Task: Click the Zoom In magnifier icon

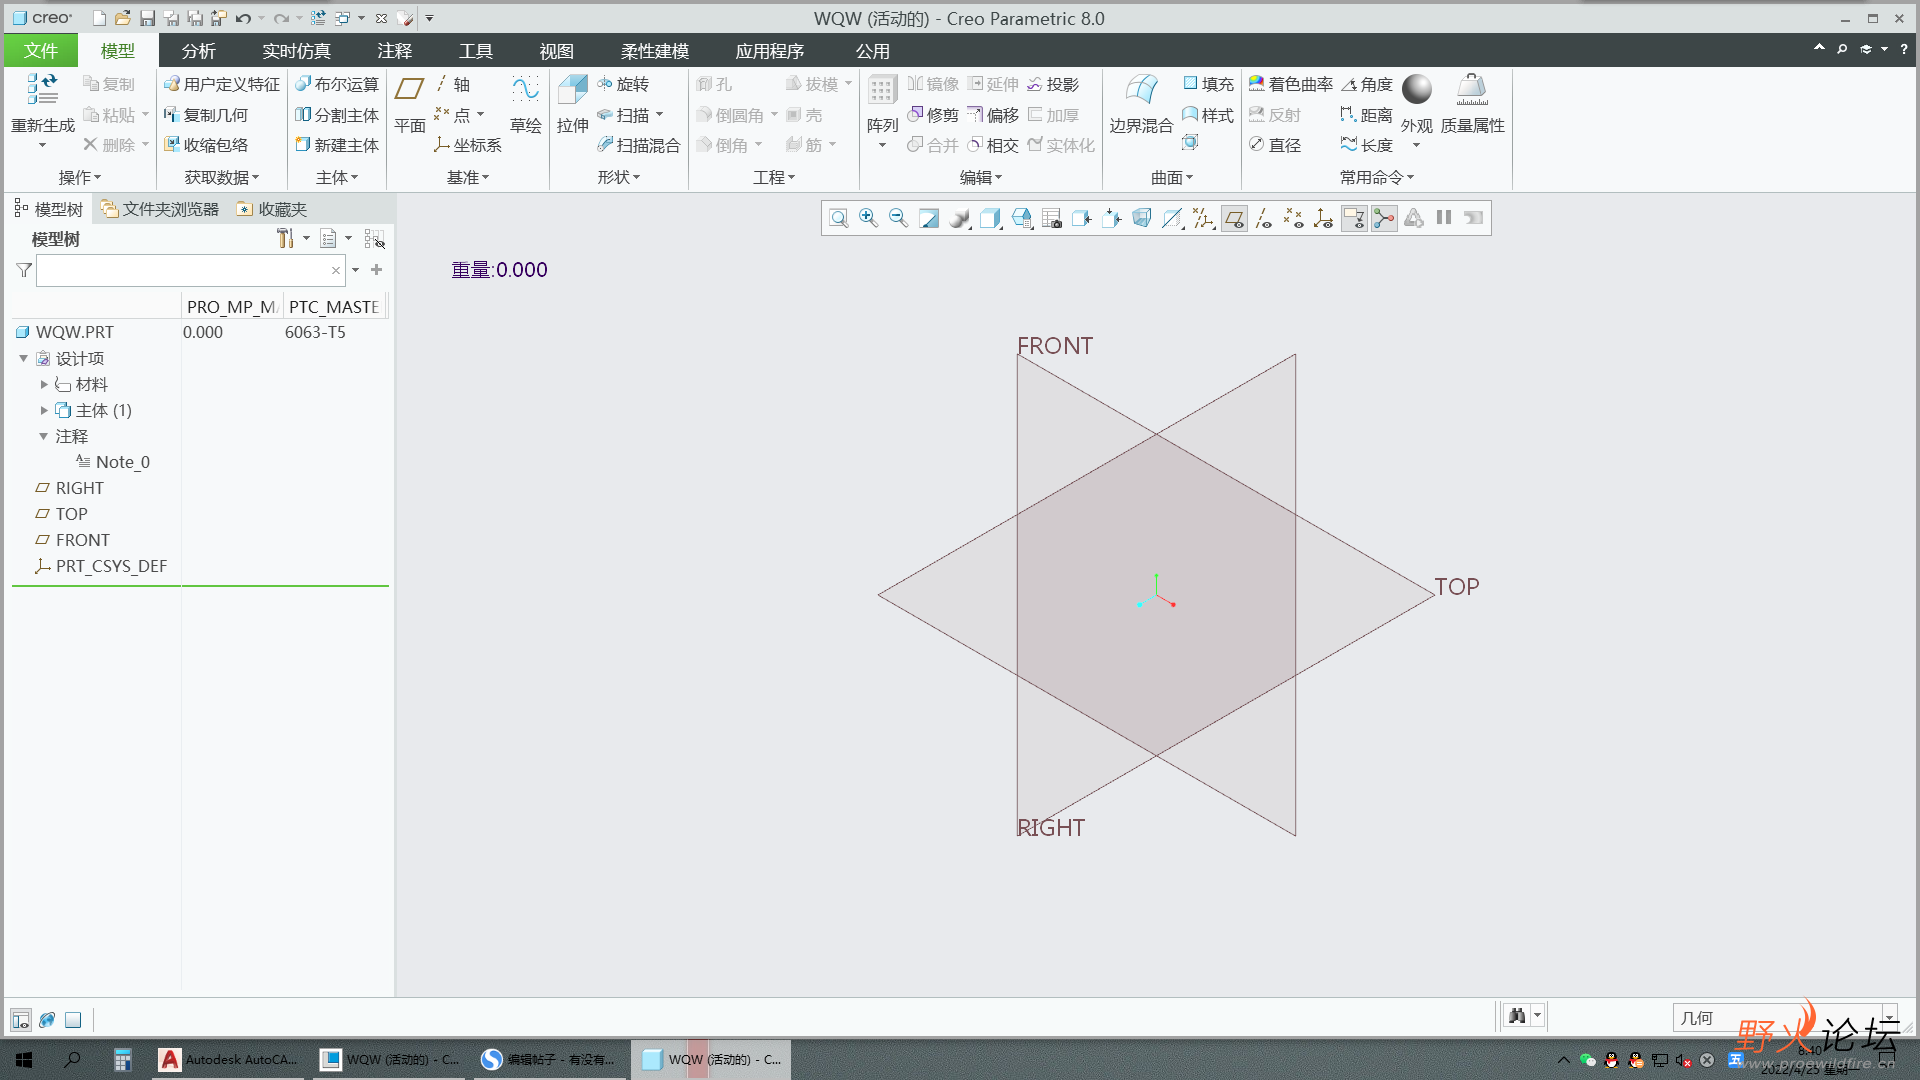Action: tap(868, 218)
